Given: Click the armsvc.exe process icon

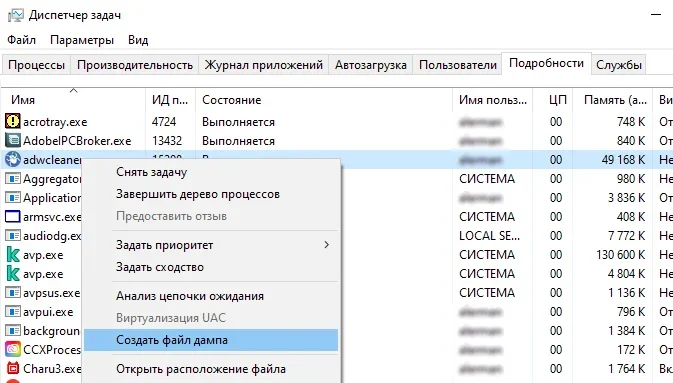Looking at the screenshot, I should click(x=12, y=216).
